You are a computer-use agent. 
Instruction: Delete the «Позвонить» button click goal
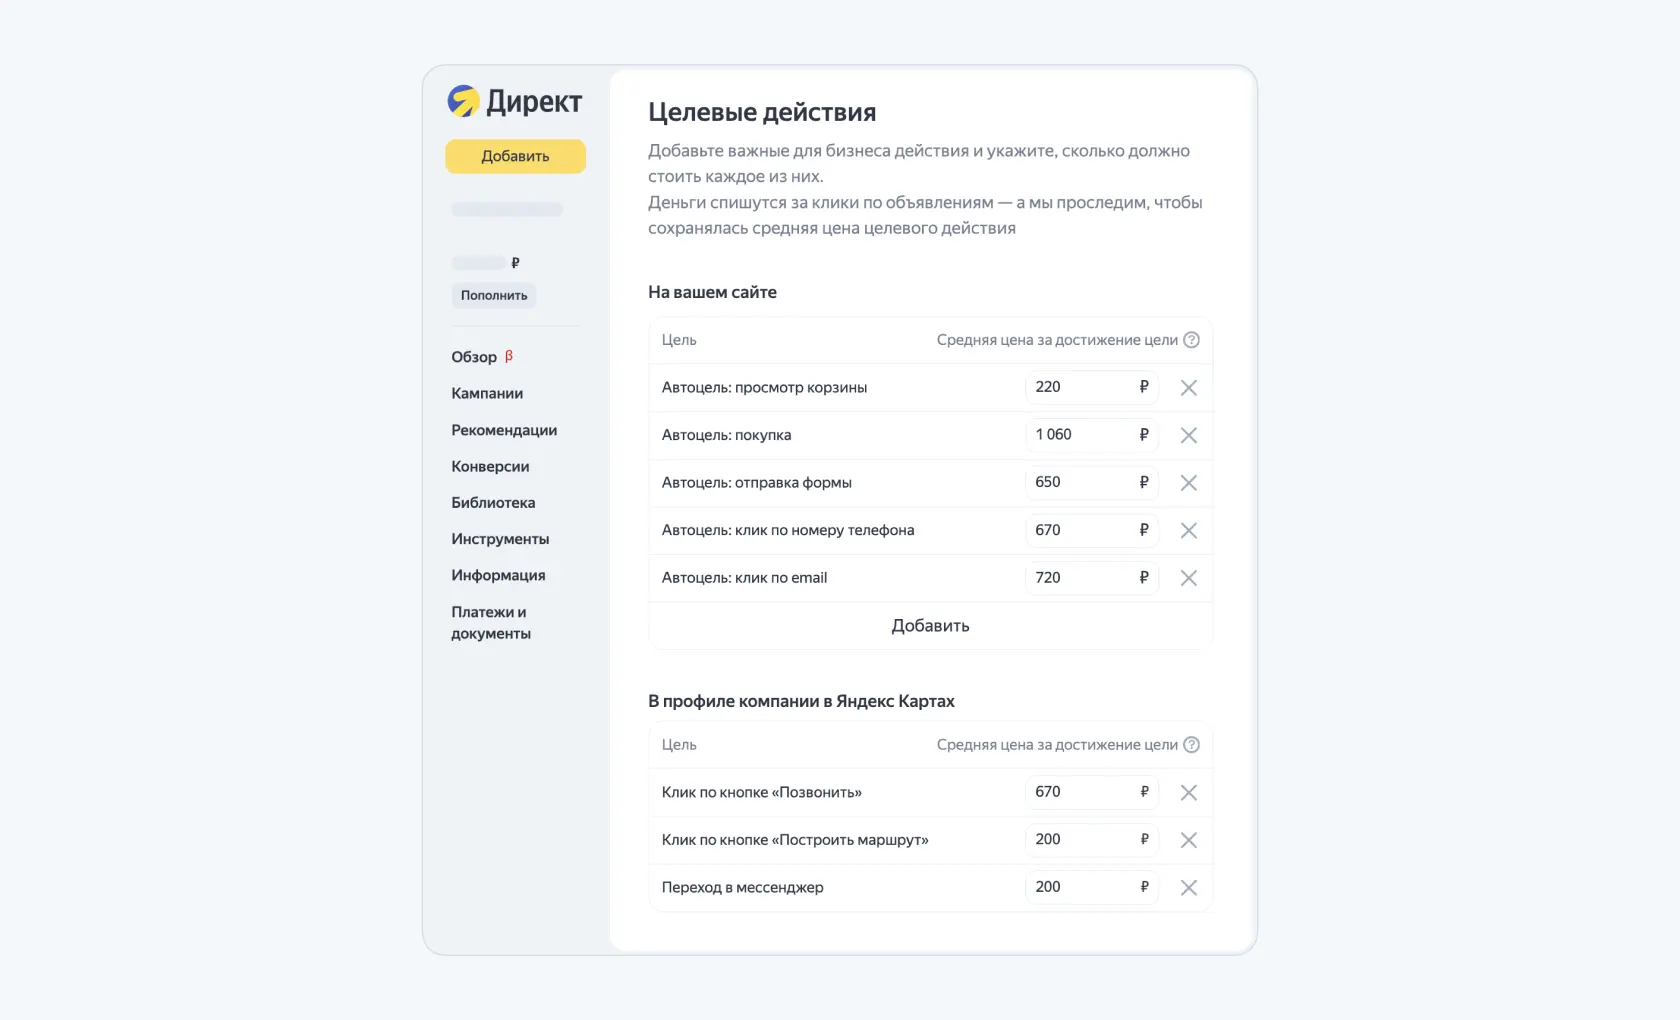click(x=1188, y=792)
